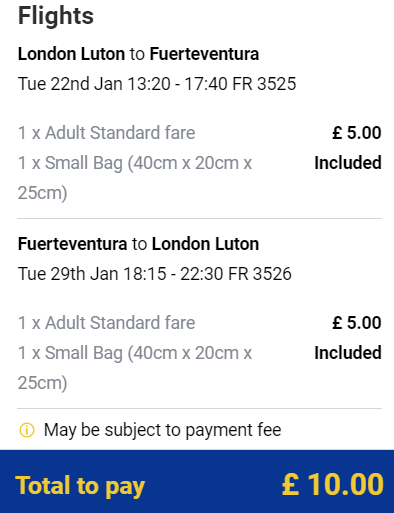Click flight number FR 3525

pos(264,84)
